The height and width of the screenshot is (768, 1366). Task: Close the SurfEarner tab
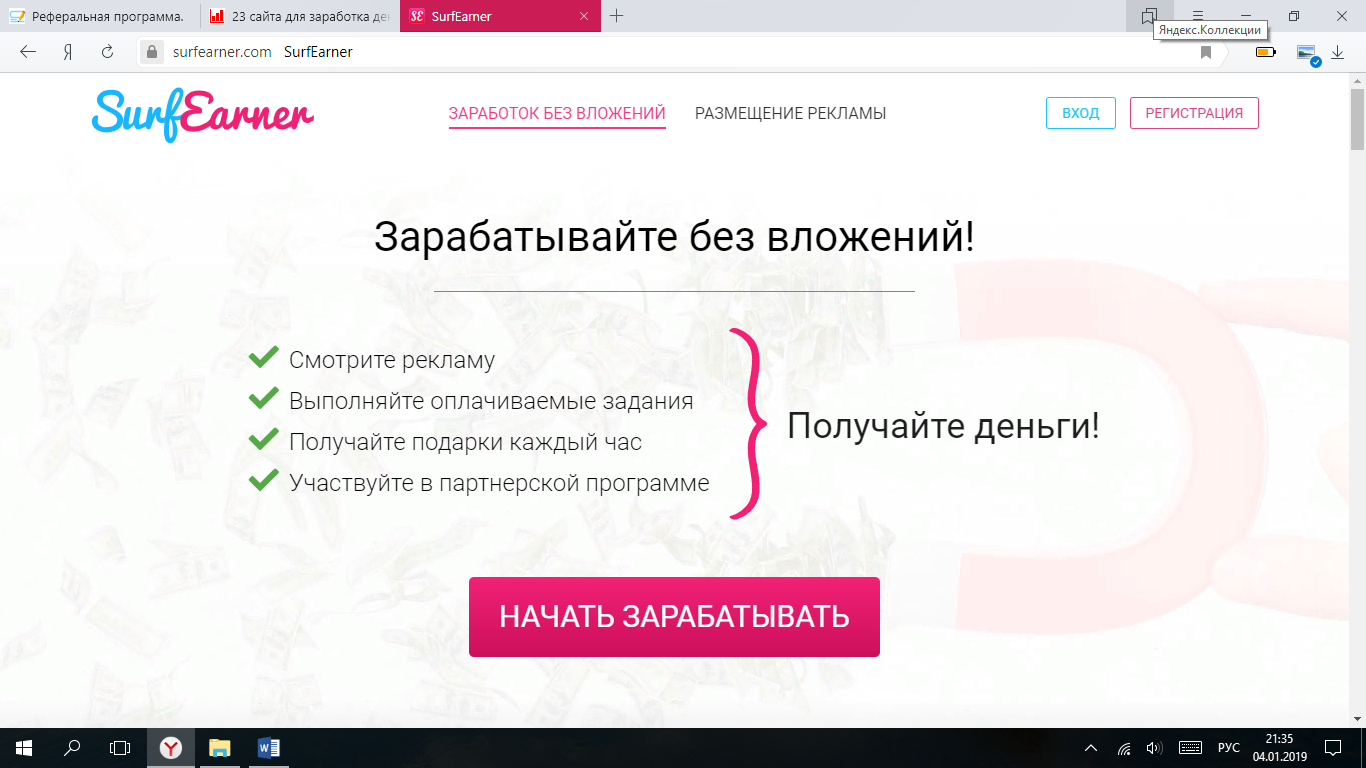(x=584, y=16)
